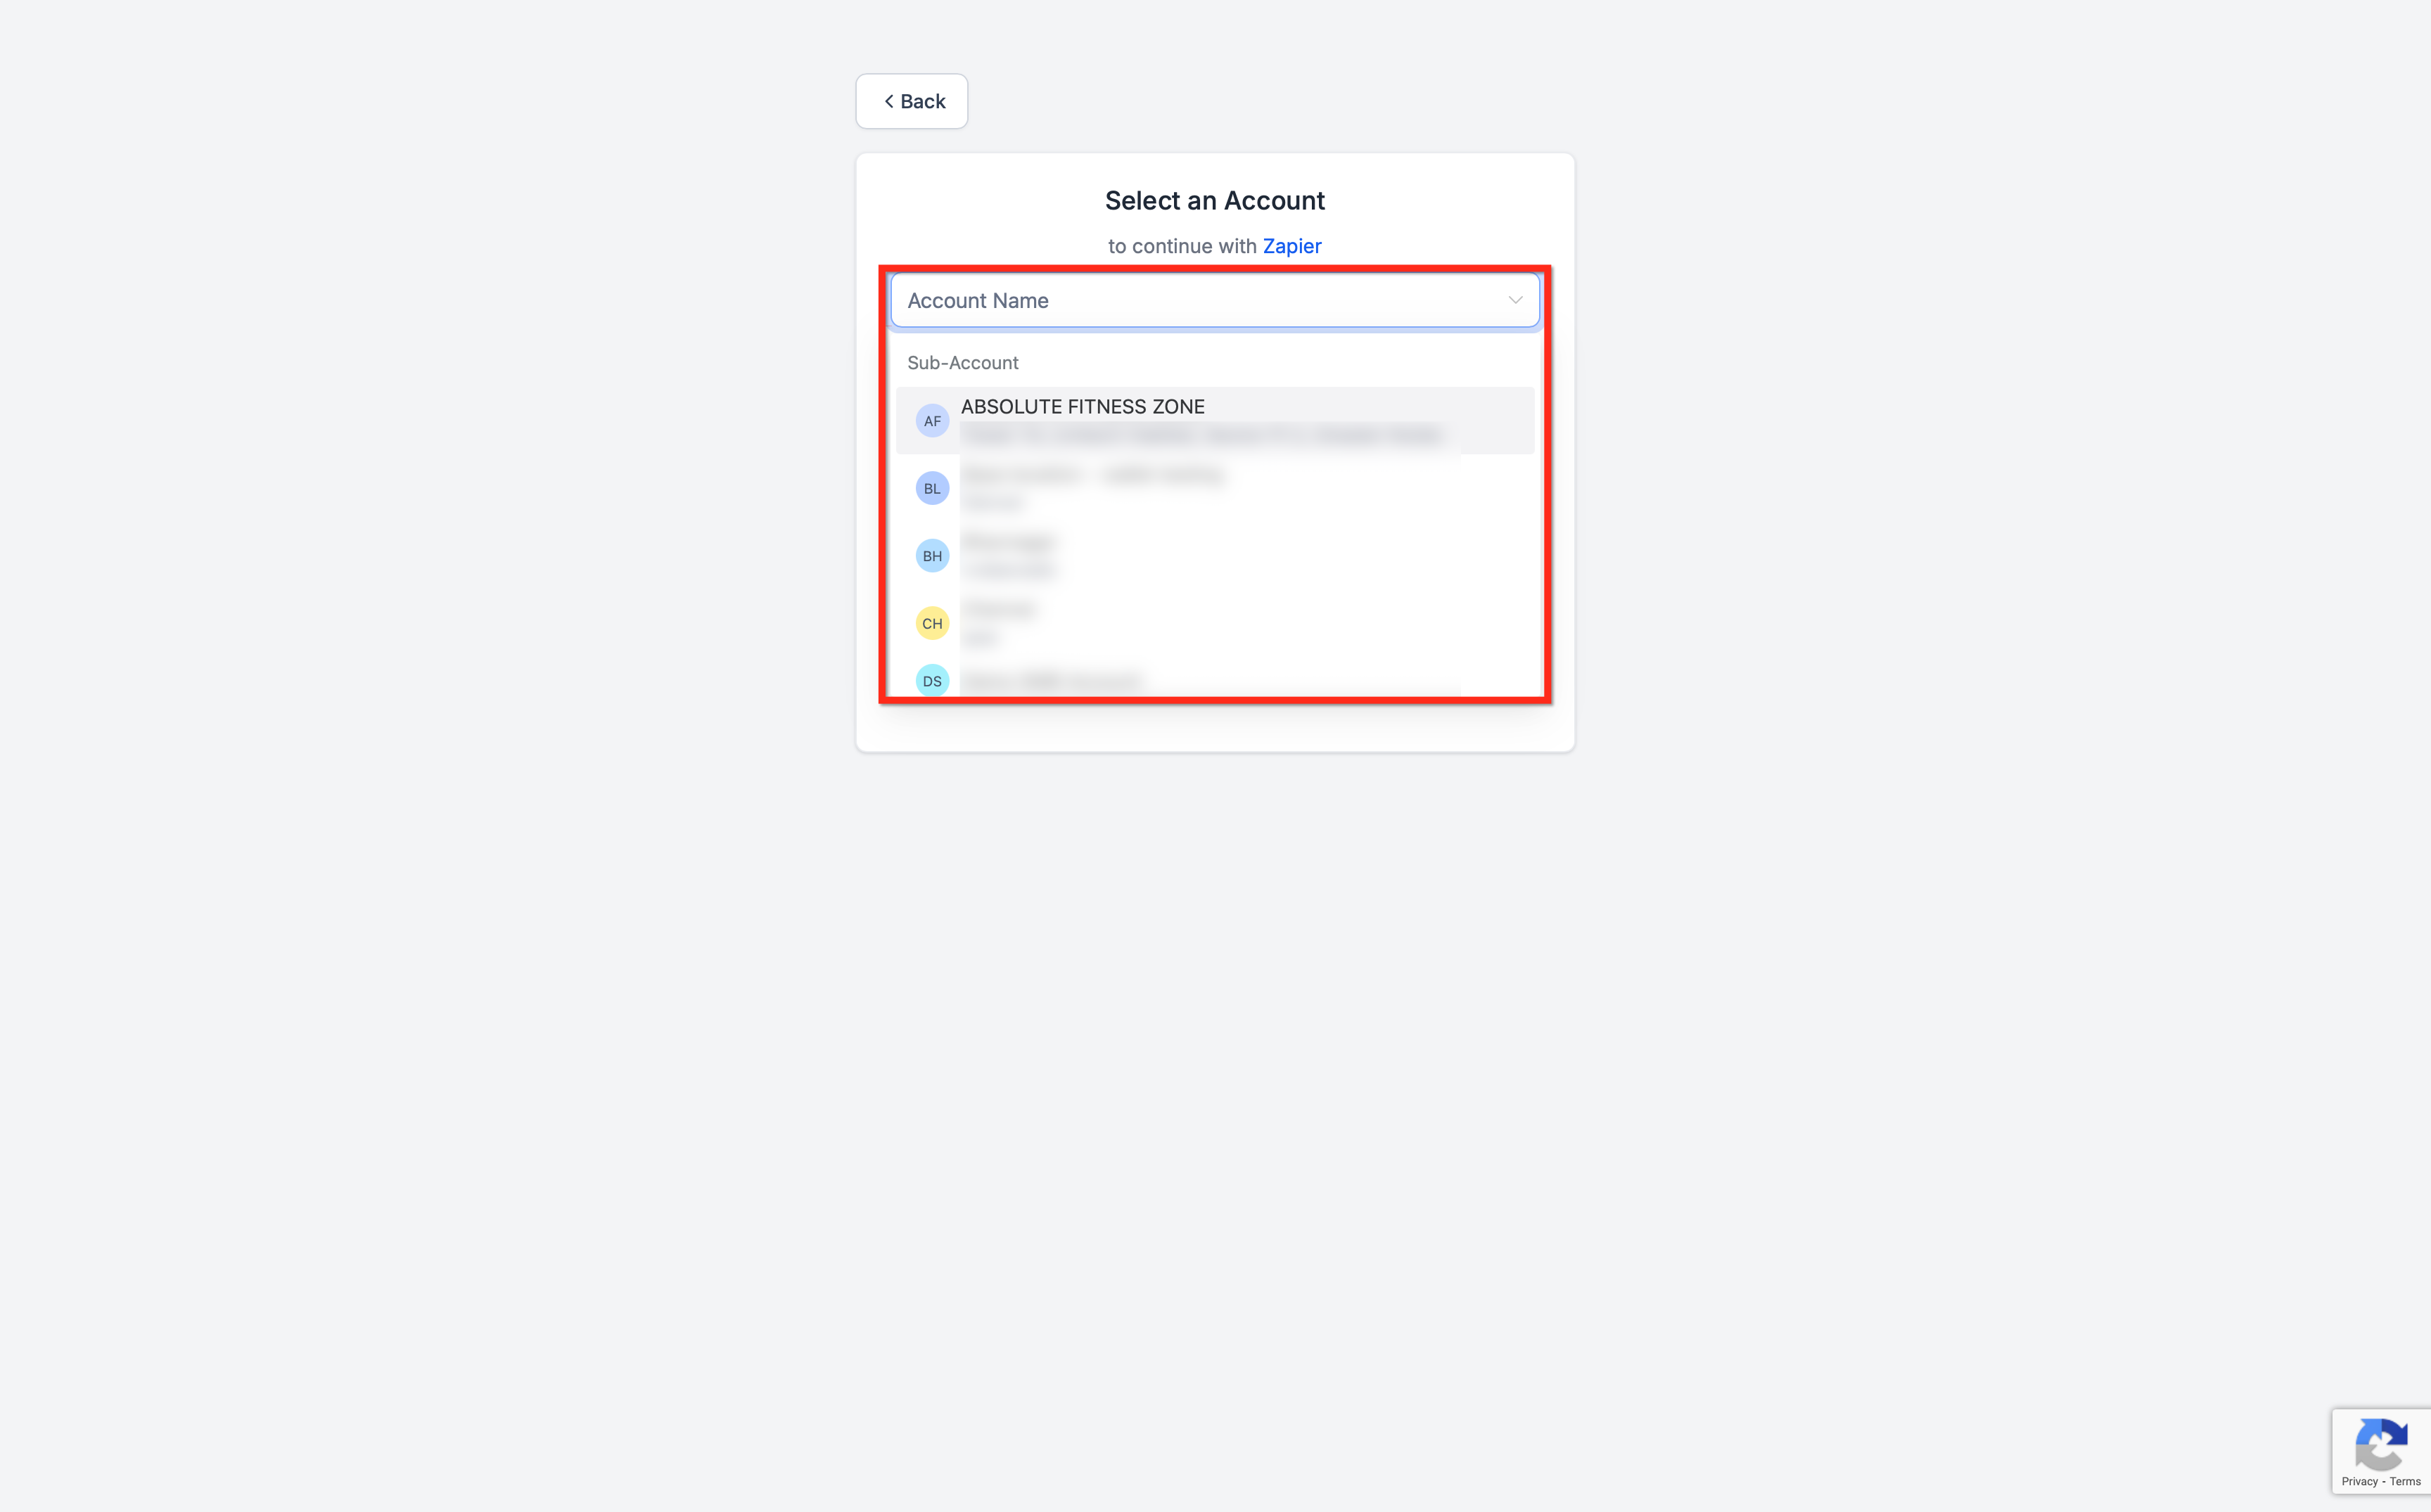Click the yellow CH avatar icon

pyautogui.click(x=932, y=623)
